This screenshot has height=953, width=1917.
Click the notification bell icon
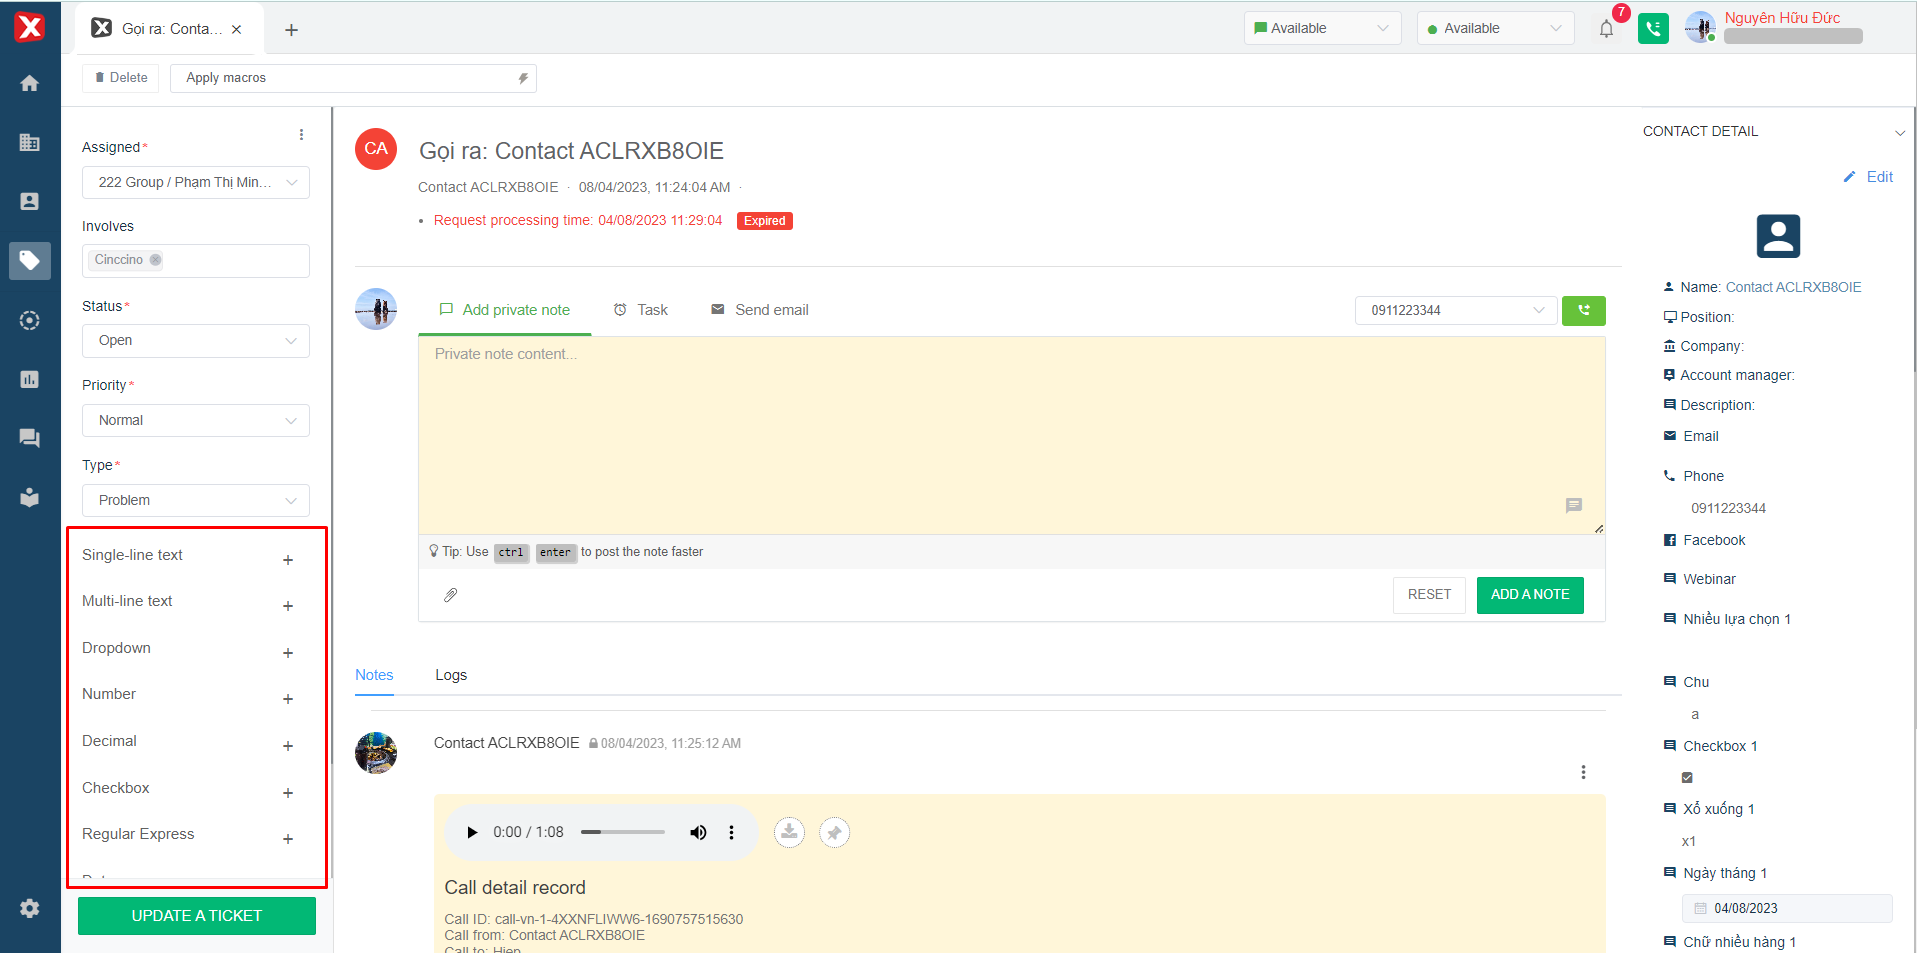pos(1606,29)
